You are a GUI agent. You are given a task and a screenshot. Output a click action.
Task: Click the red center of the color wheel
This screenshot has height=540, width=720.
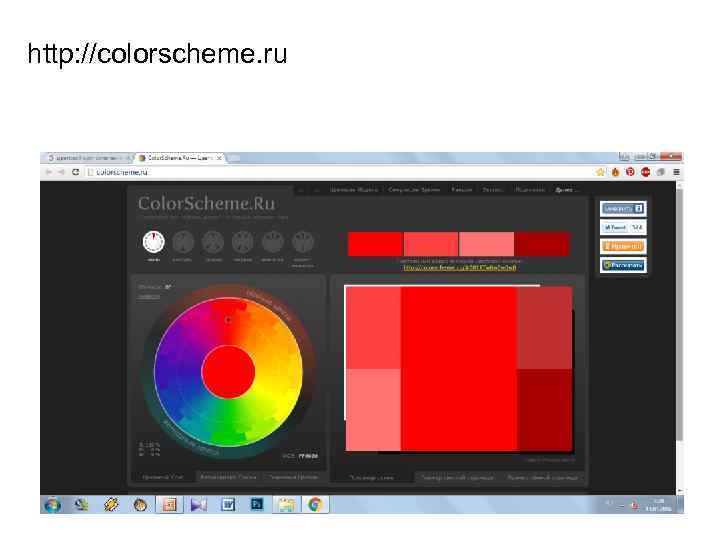(228, 371)
